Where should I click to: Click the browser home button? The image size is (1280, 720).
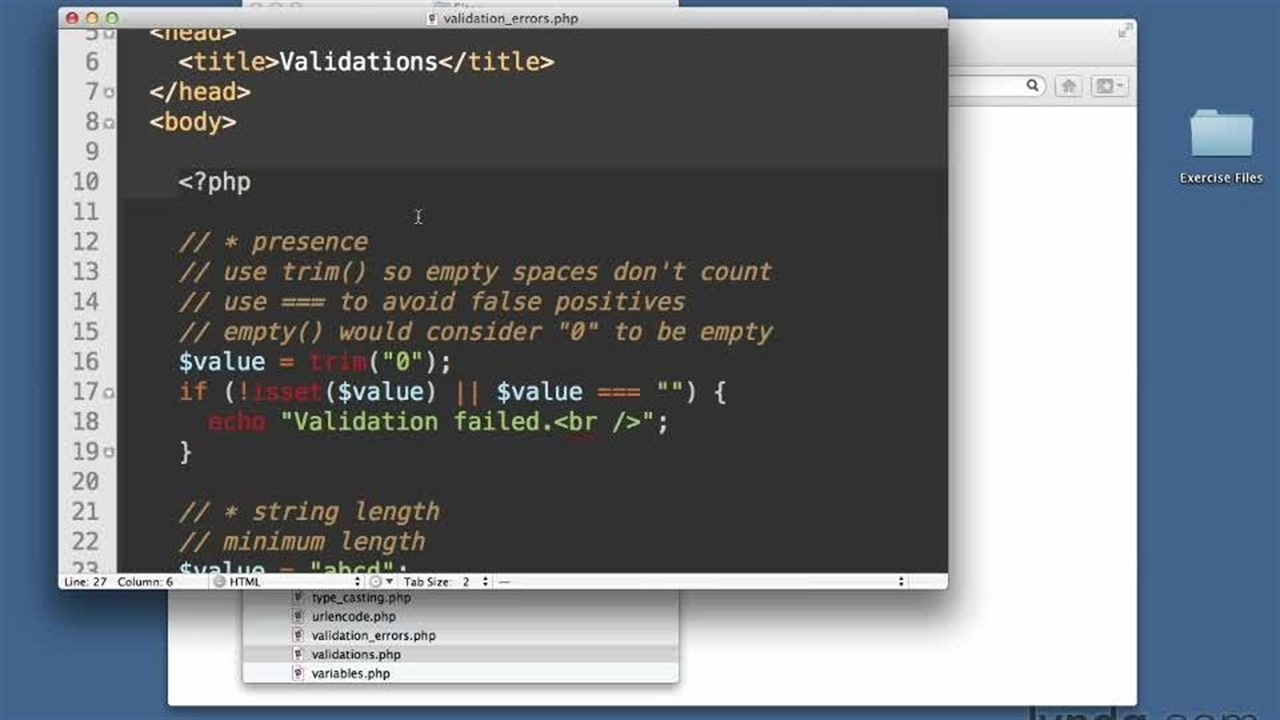(x=1068, y=87)
